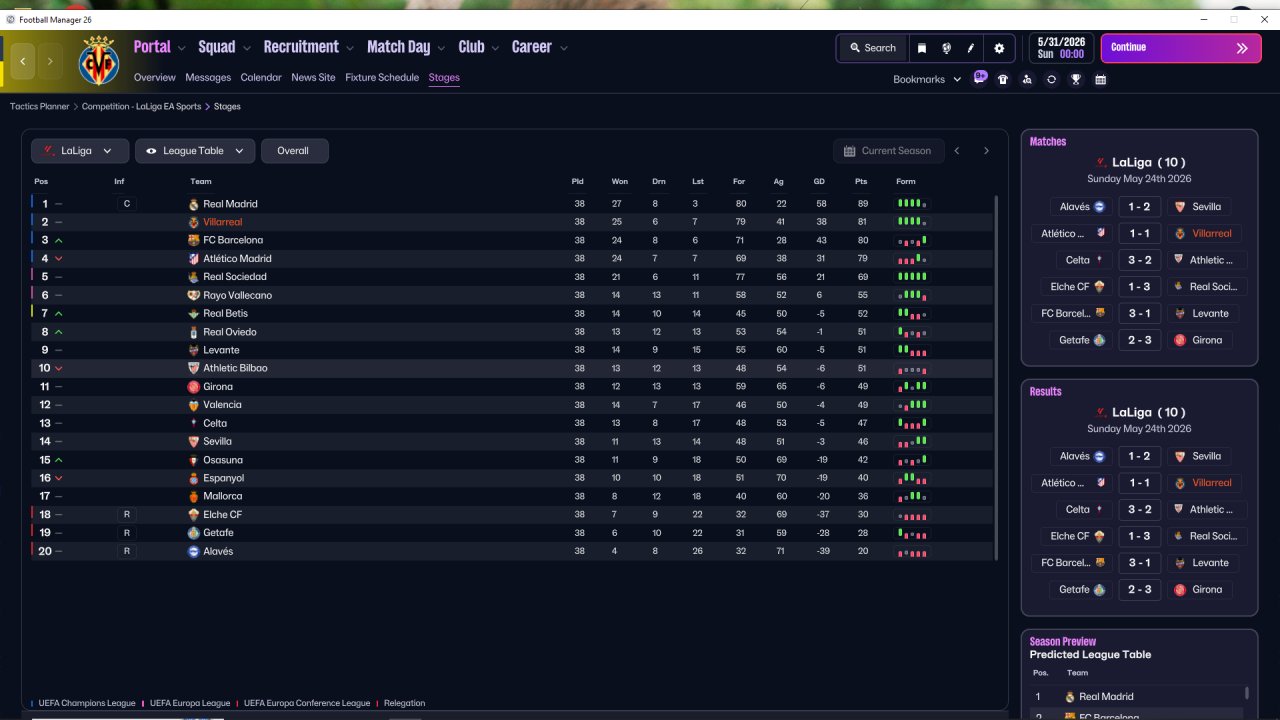
Task: Go to the next season with the right arrow
Action: pos(986,151)
